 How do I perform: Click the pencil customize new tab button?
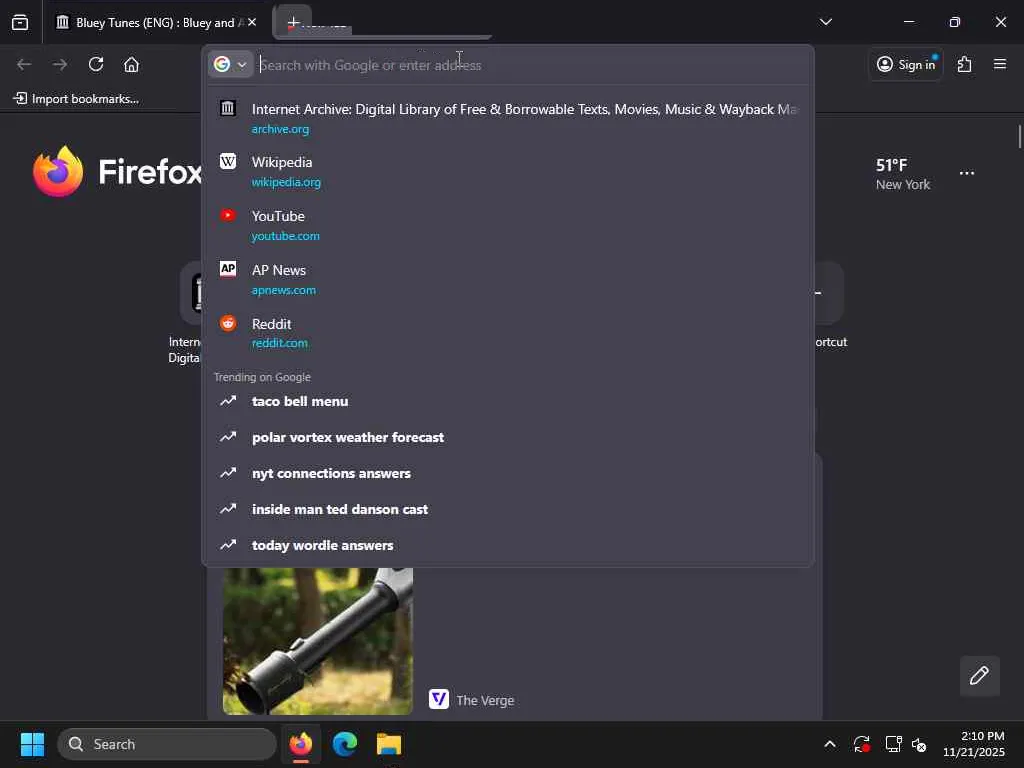point(979,675)
